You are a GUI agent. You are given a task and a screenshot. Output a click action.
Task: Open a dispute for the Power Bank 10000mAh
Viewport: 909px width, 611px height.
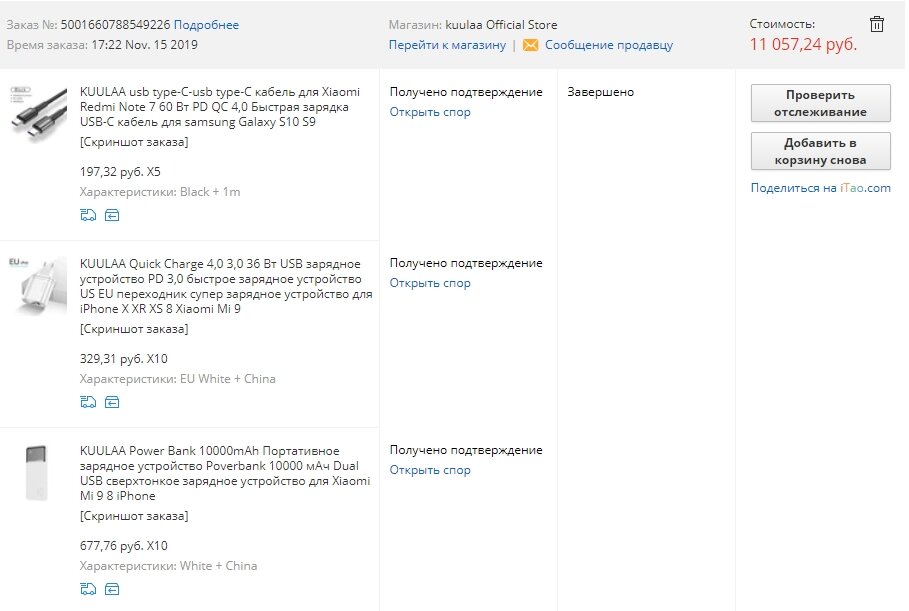[x=430, y=470]
